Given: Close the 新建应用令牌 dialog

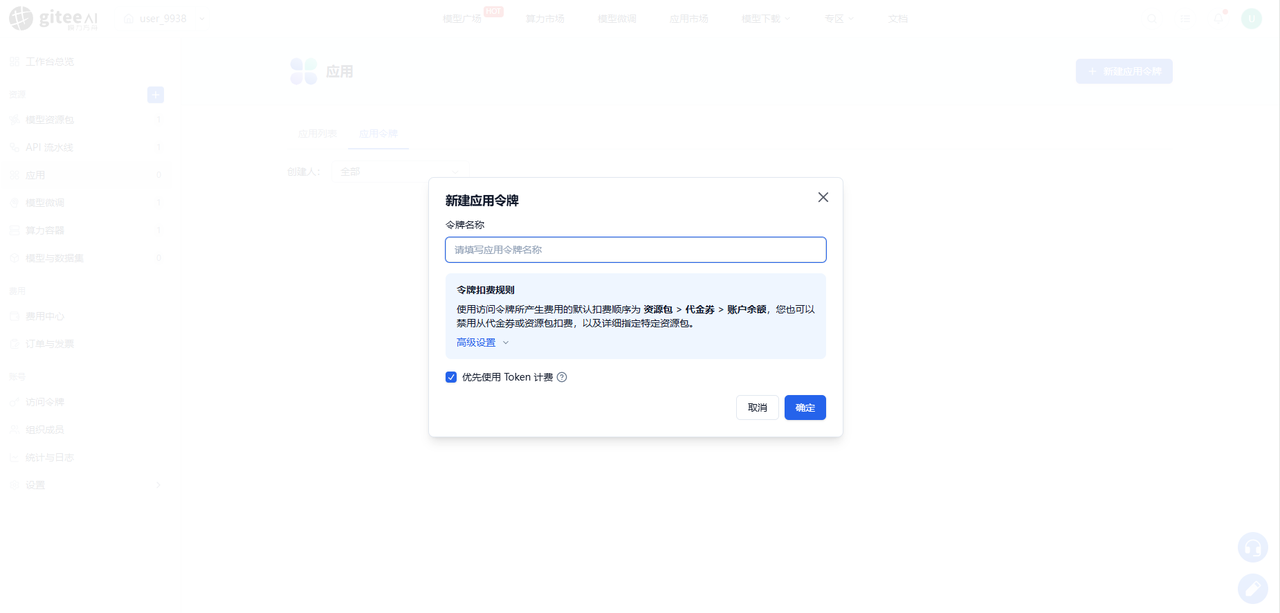Looking at the screenshot, I should 823,197.
